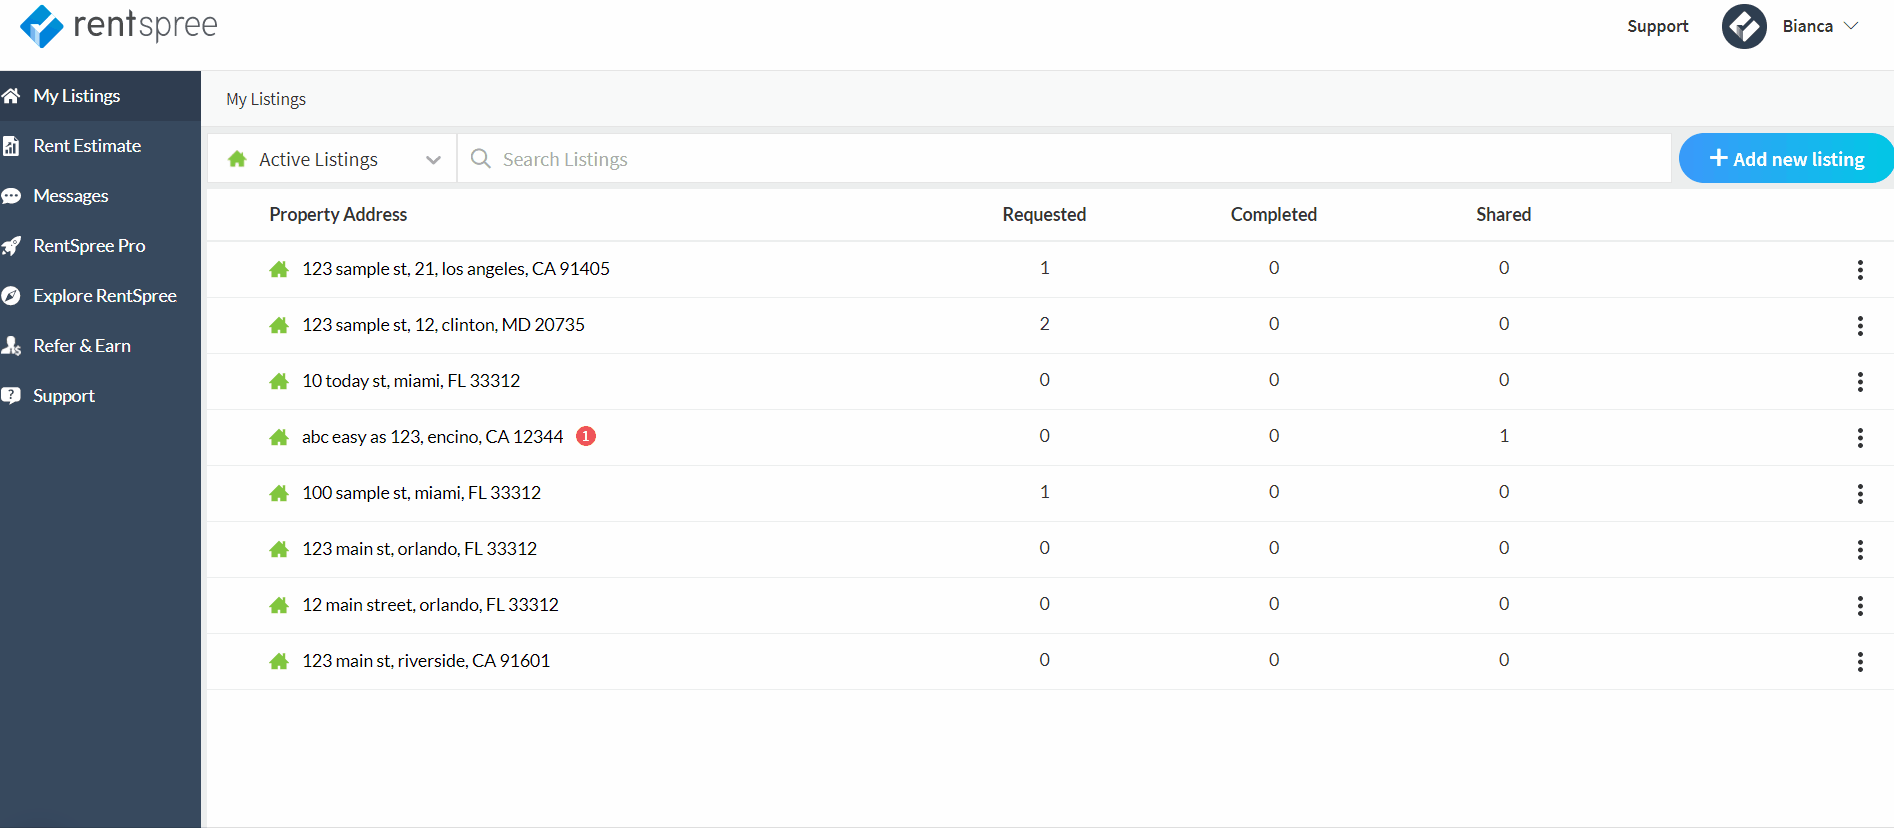Click Add new listing button
The height and width of the screenshot is (828, 1894).
coord(1786,159)
